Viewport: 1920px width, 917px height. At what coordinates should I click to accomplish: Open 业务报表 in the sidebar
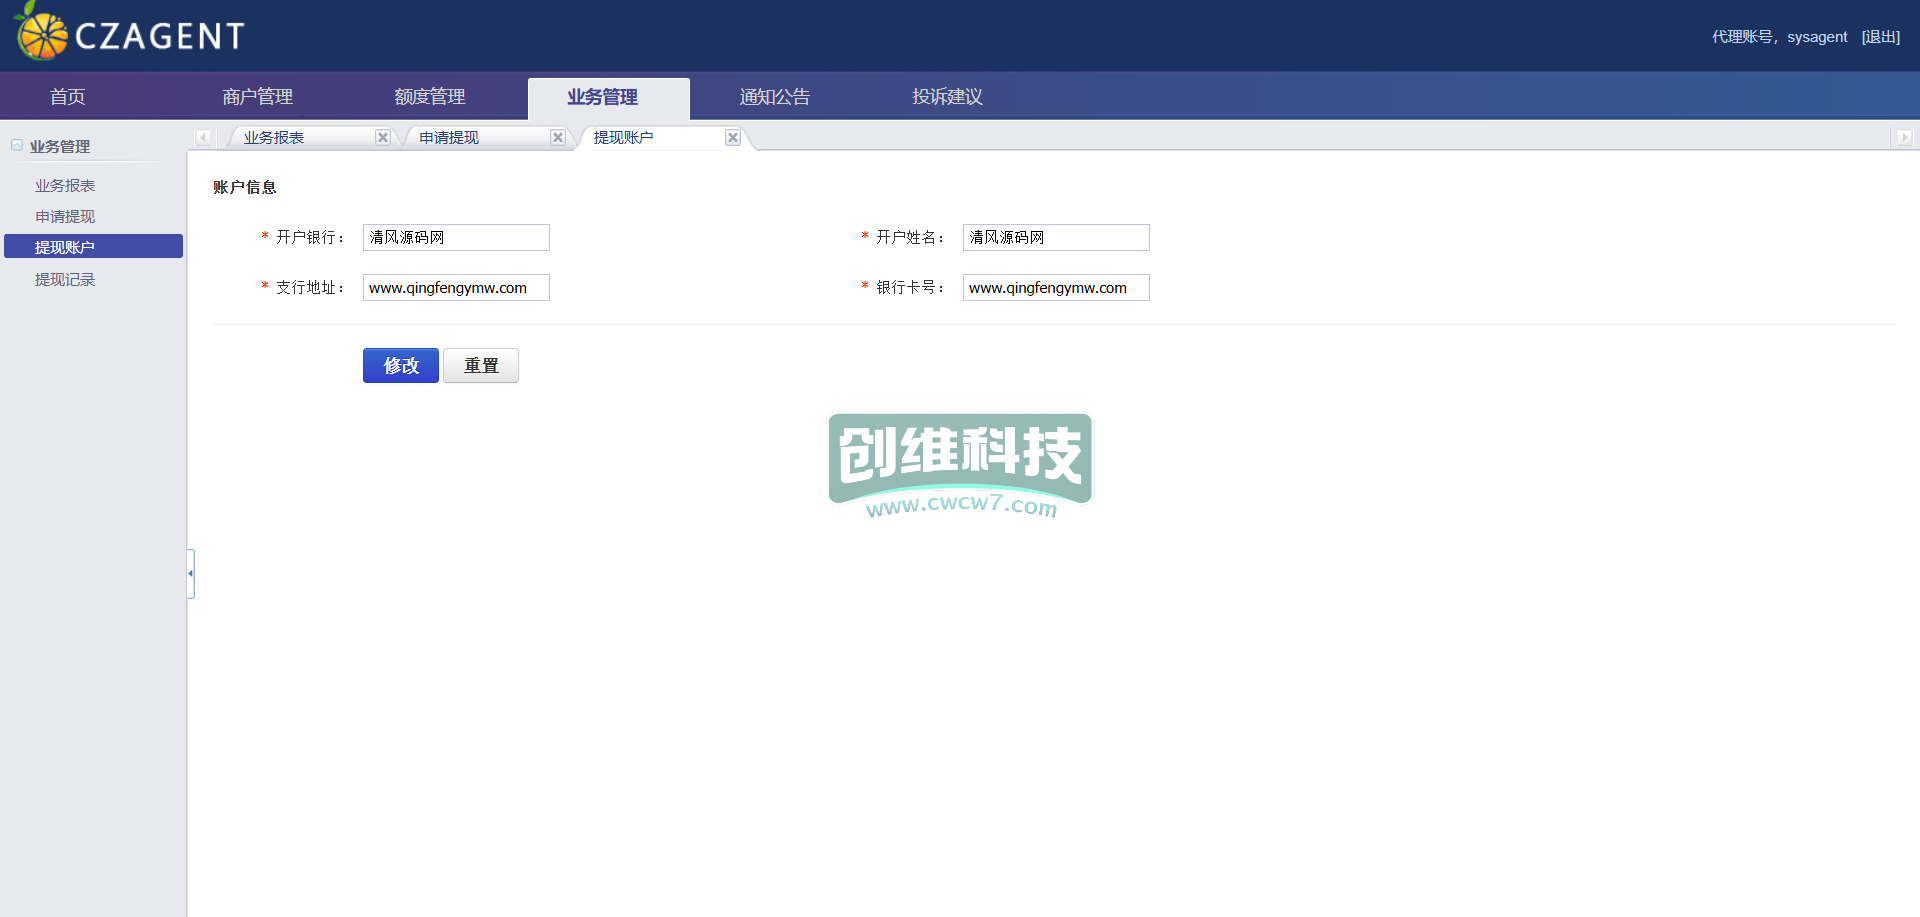[x=65, y=186]
